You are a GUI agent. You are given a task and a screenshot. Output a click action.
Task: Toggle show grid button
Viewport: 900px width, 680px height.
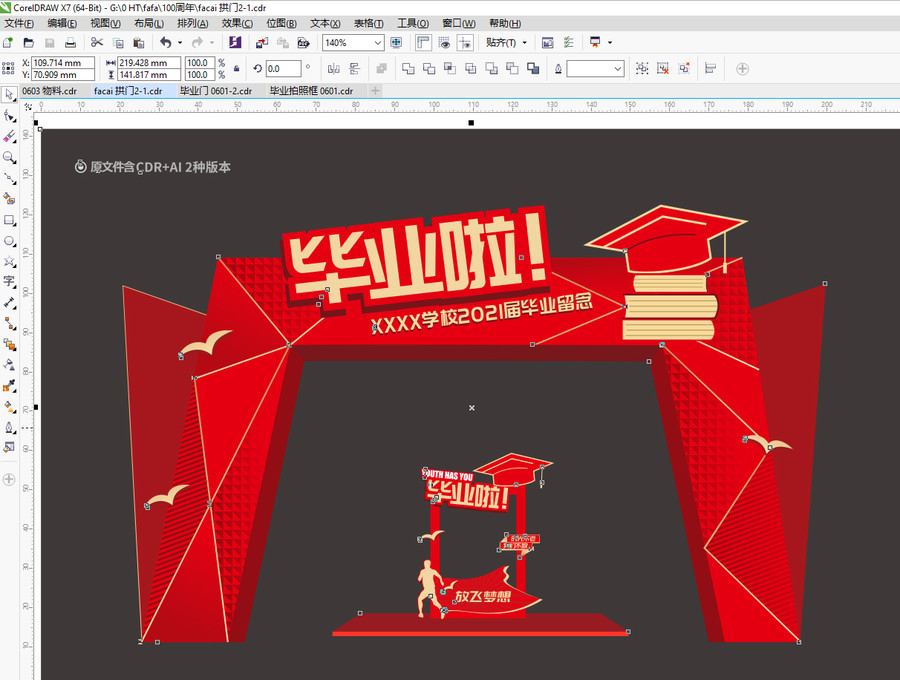pyautogui.click(x=444, y=42)
